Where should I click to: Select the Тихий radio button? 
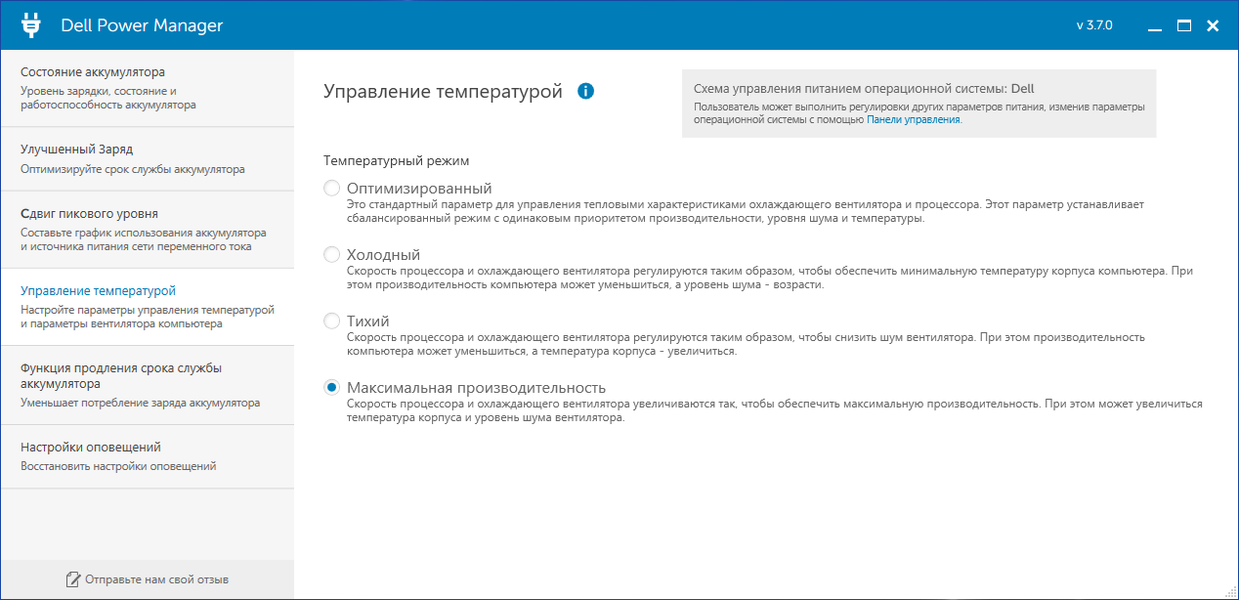tap(332, 321)
